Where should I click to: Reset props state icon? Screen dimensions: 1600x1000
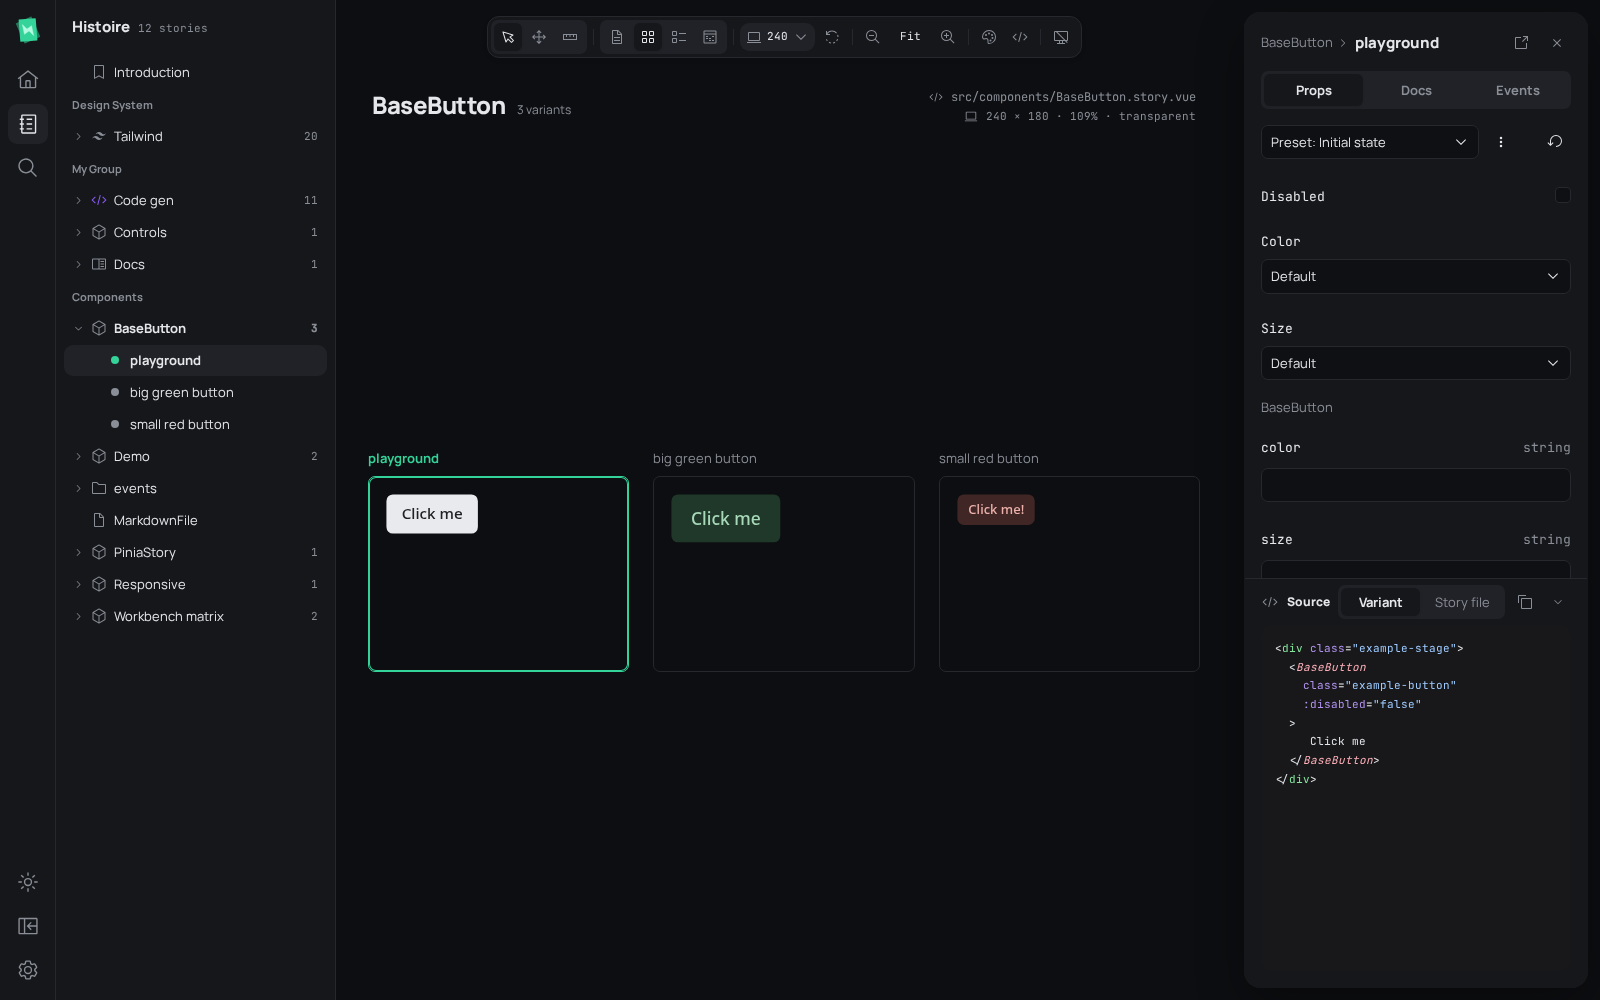coord(1555,142)
